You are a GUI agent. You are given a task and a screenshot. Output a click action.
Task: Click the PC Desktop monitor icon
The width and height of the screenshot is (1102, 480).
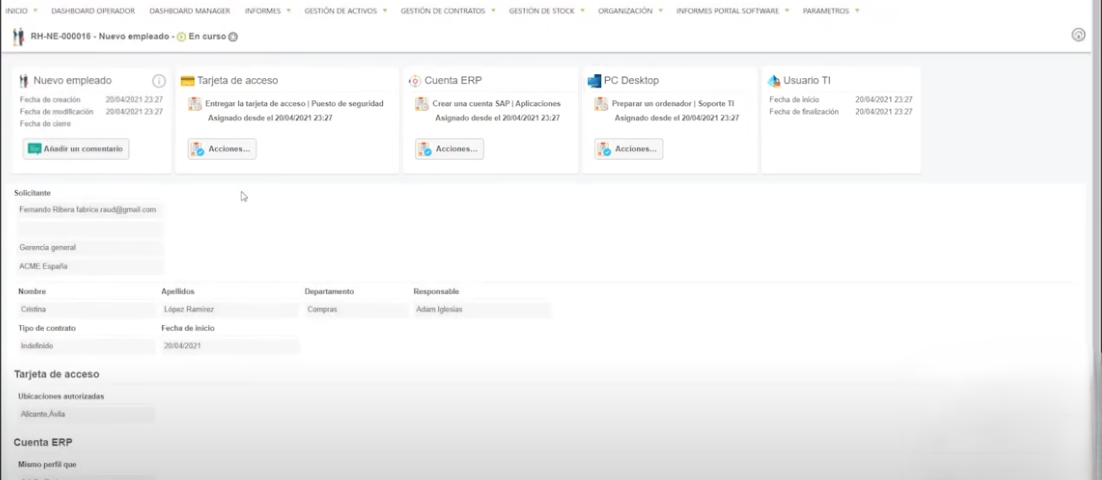pos(594,81)
